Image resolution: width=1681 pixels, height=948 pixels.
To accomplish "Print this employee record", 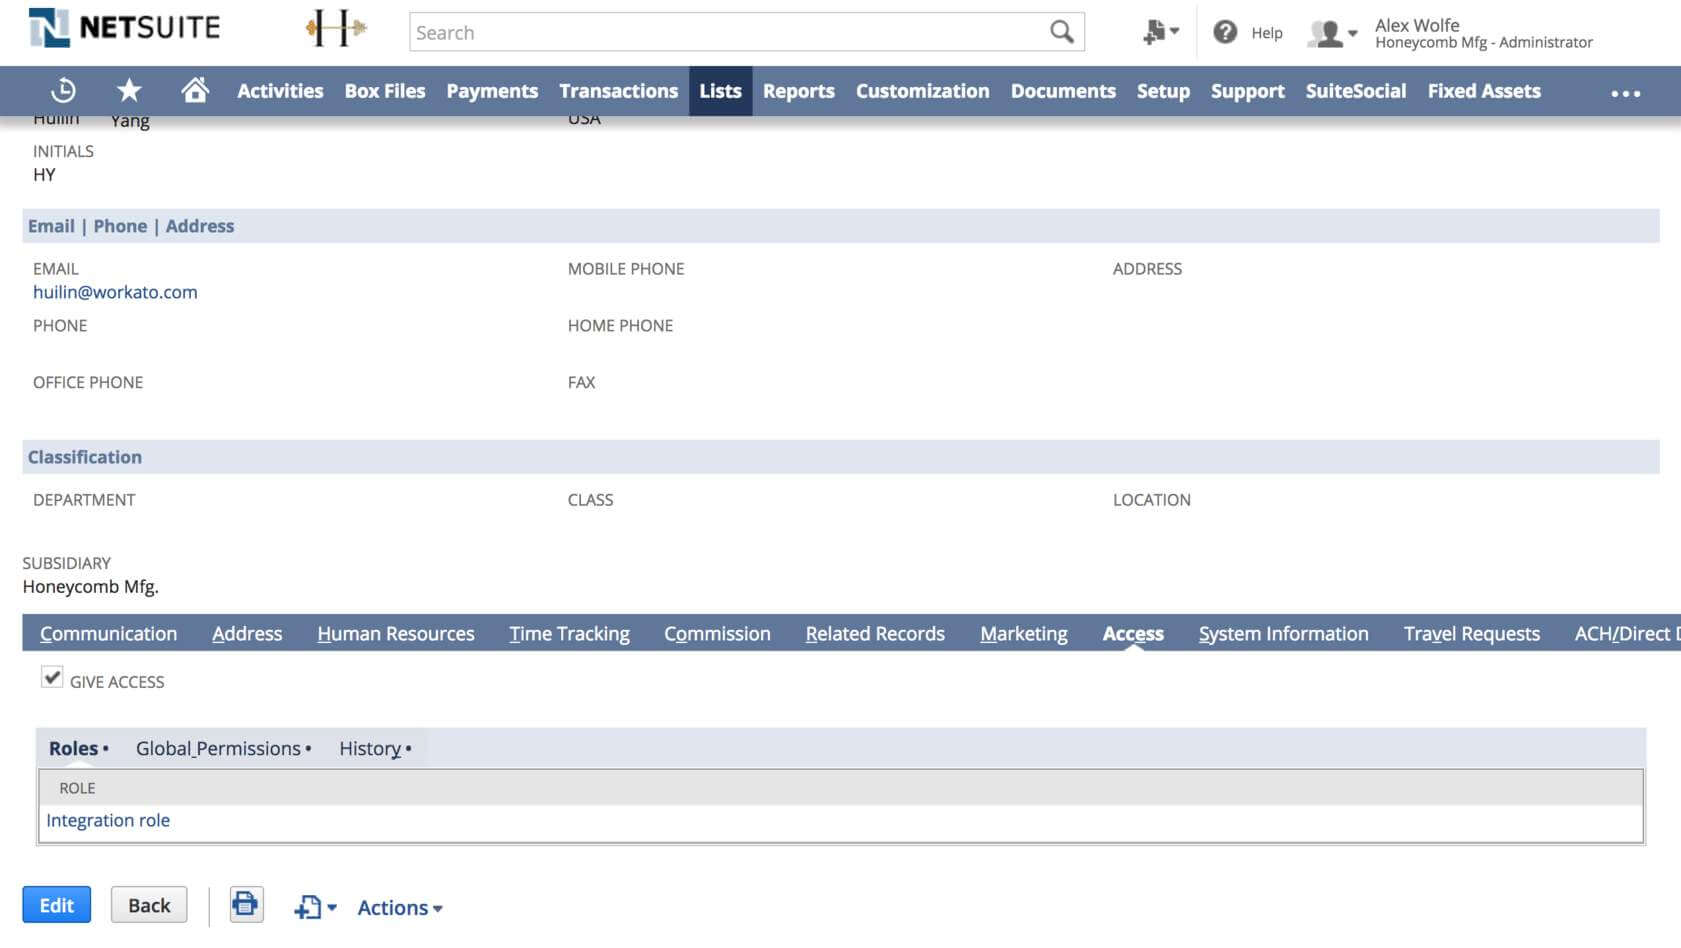I will tap(245, 905).
